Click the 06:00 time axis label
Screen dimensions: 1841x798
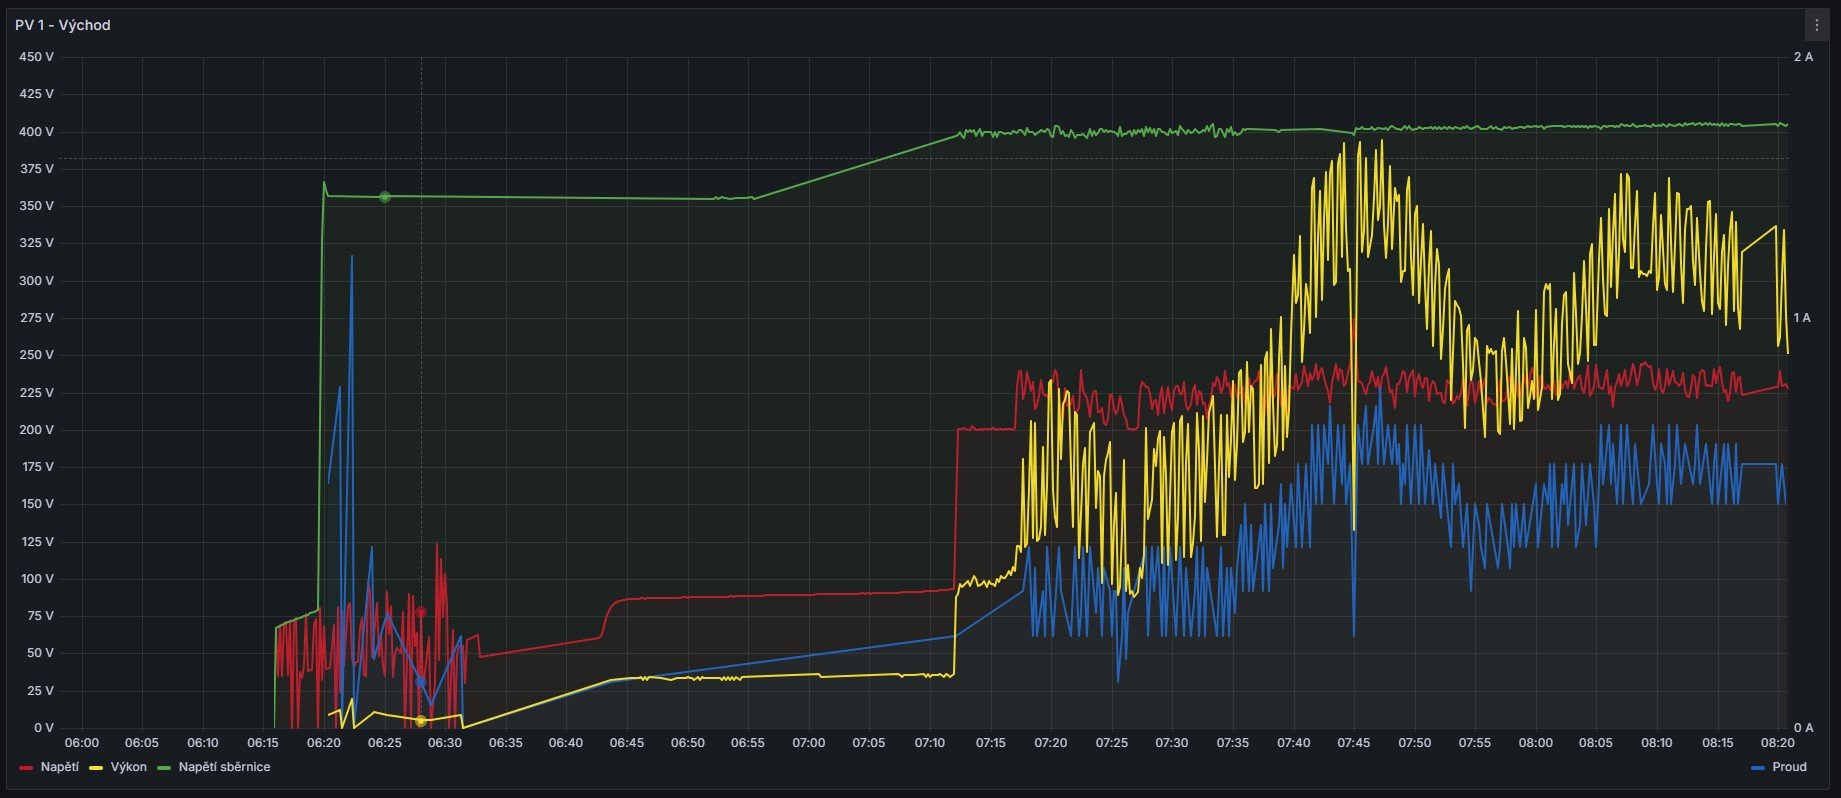tap(82, 743)
